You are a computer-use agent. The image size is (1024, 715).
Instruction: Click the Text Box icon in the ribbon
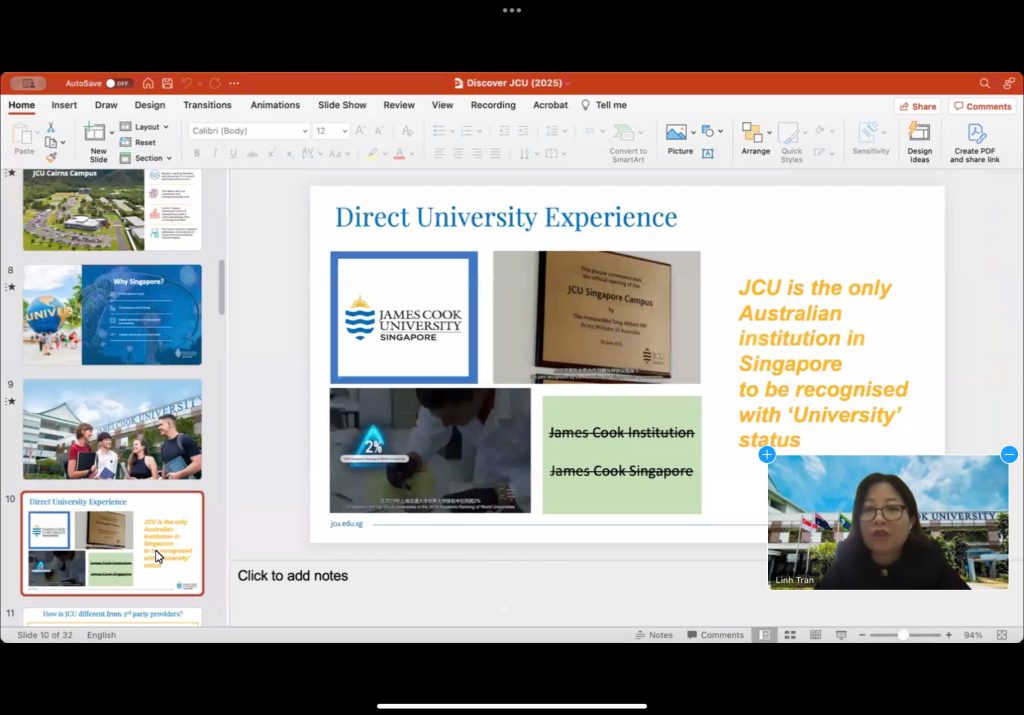[x=707, y=153]
